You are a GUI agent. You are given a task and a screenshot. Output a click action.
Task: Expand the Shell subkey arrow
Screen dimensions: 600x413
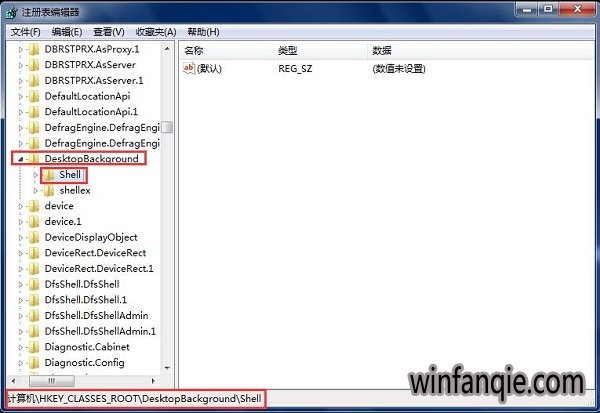pyautogui.click(x=36, y=175)
